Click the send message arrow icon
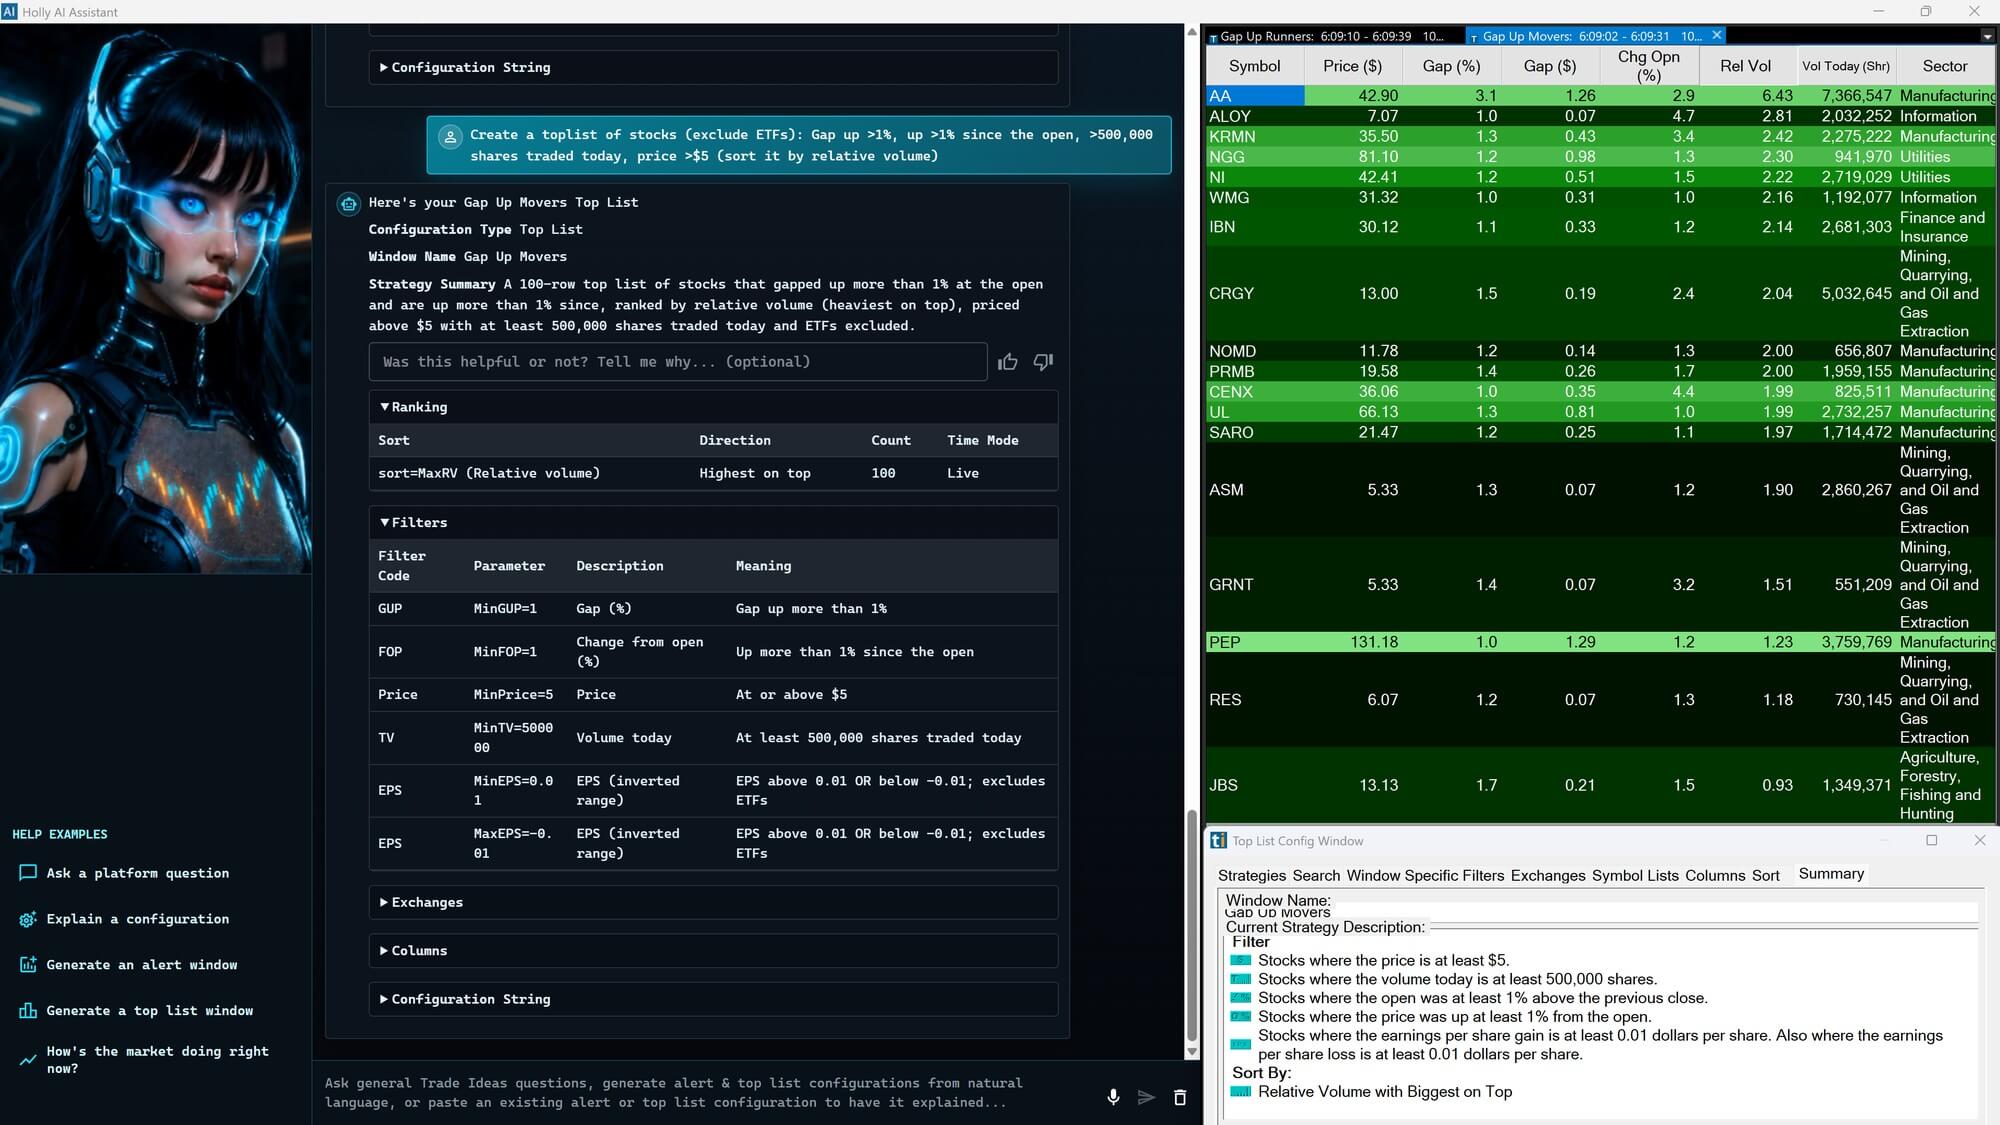 pos(1146,1097)
